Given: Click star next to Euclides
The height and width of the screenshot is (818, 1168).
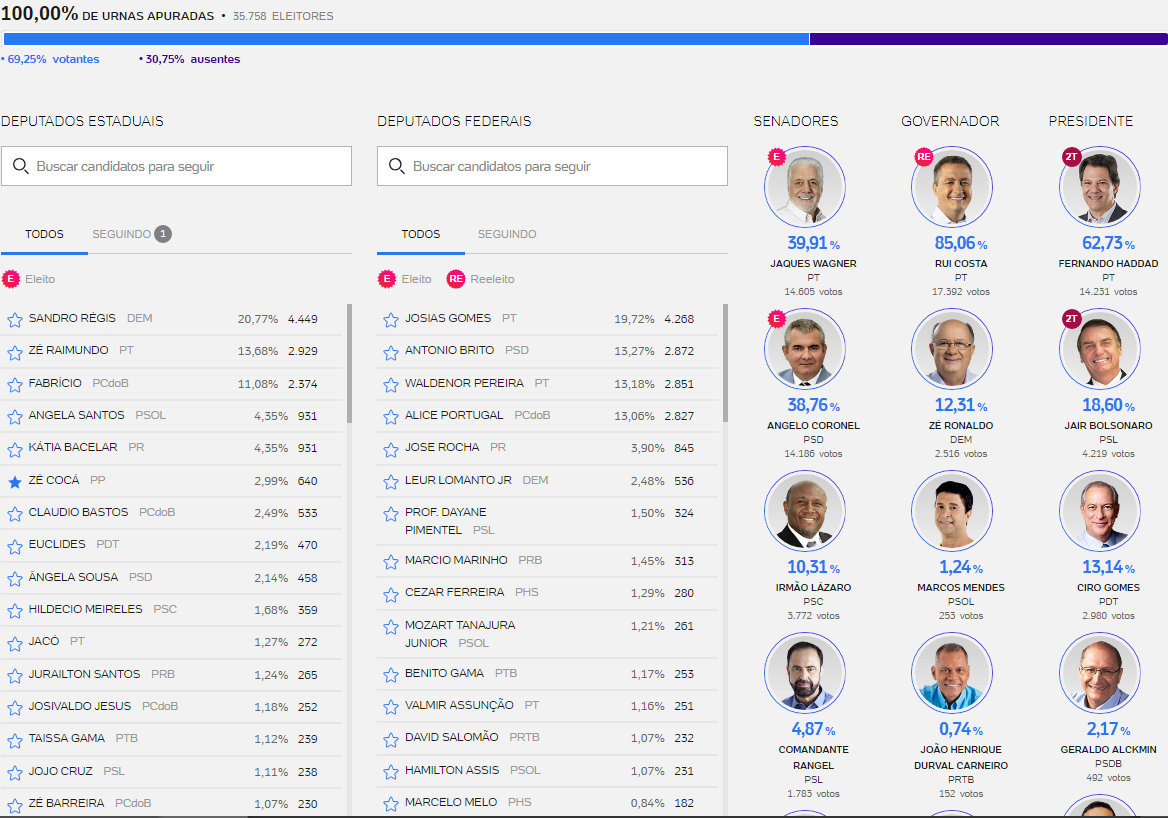Looking at the screenshot, I should (15, 547).
